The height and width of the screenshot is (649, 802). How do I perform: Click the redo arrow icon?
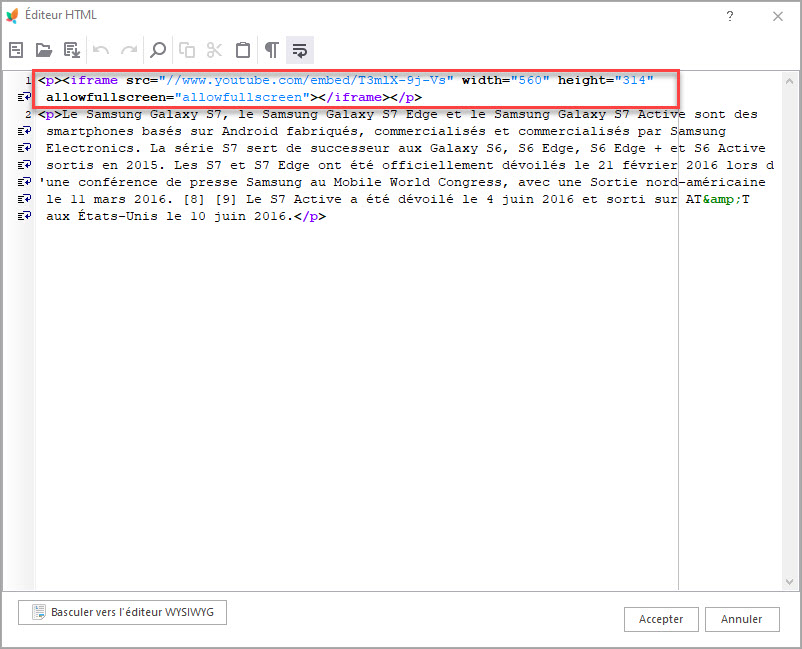point(129,50)
